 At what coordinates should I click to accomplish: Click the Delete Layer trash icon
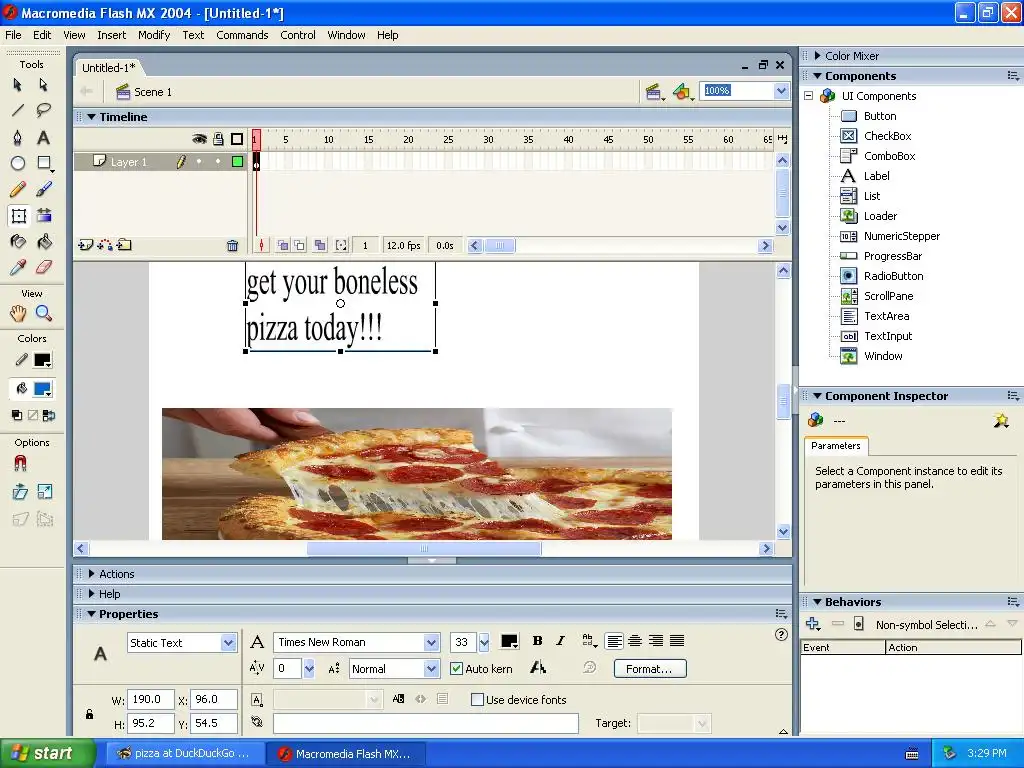pyautogui.click(x=232, y=246)
